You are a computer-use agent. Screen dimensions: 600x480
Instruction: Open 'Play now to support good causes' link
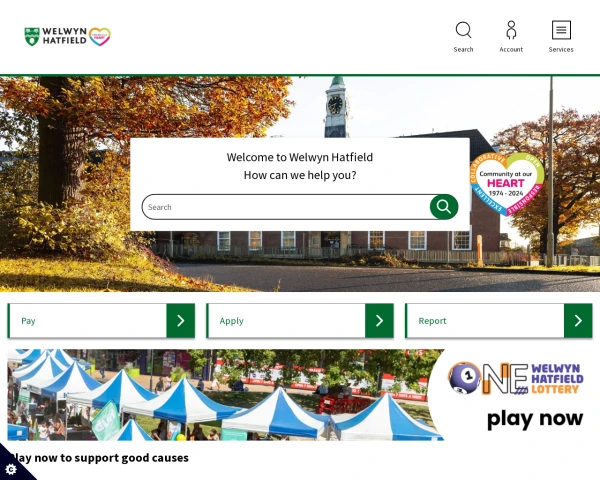point(99,458)
